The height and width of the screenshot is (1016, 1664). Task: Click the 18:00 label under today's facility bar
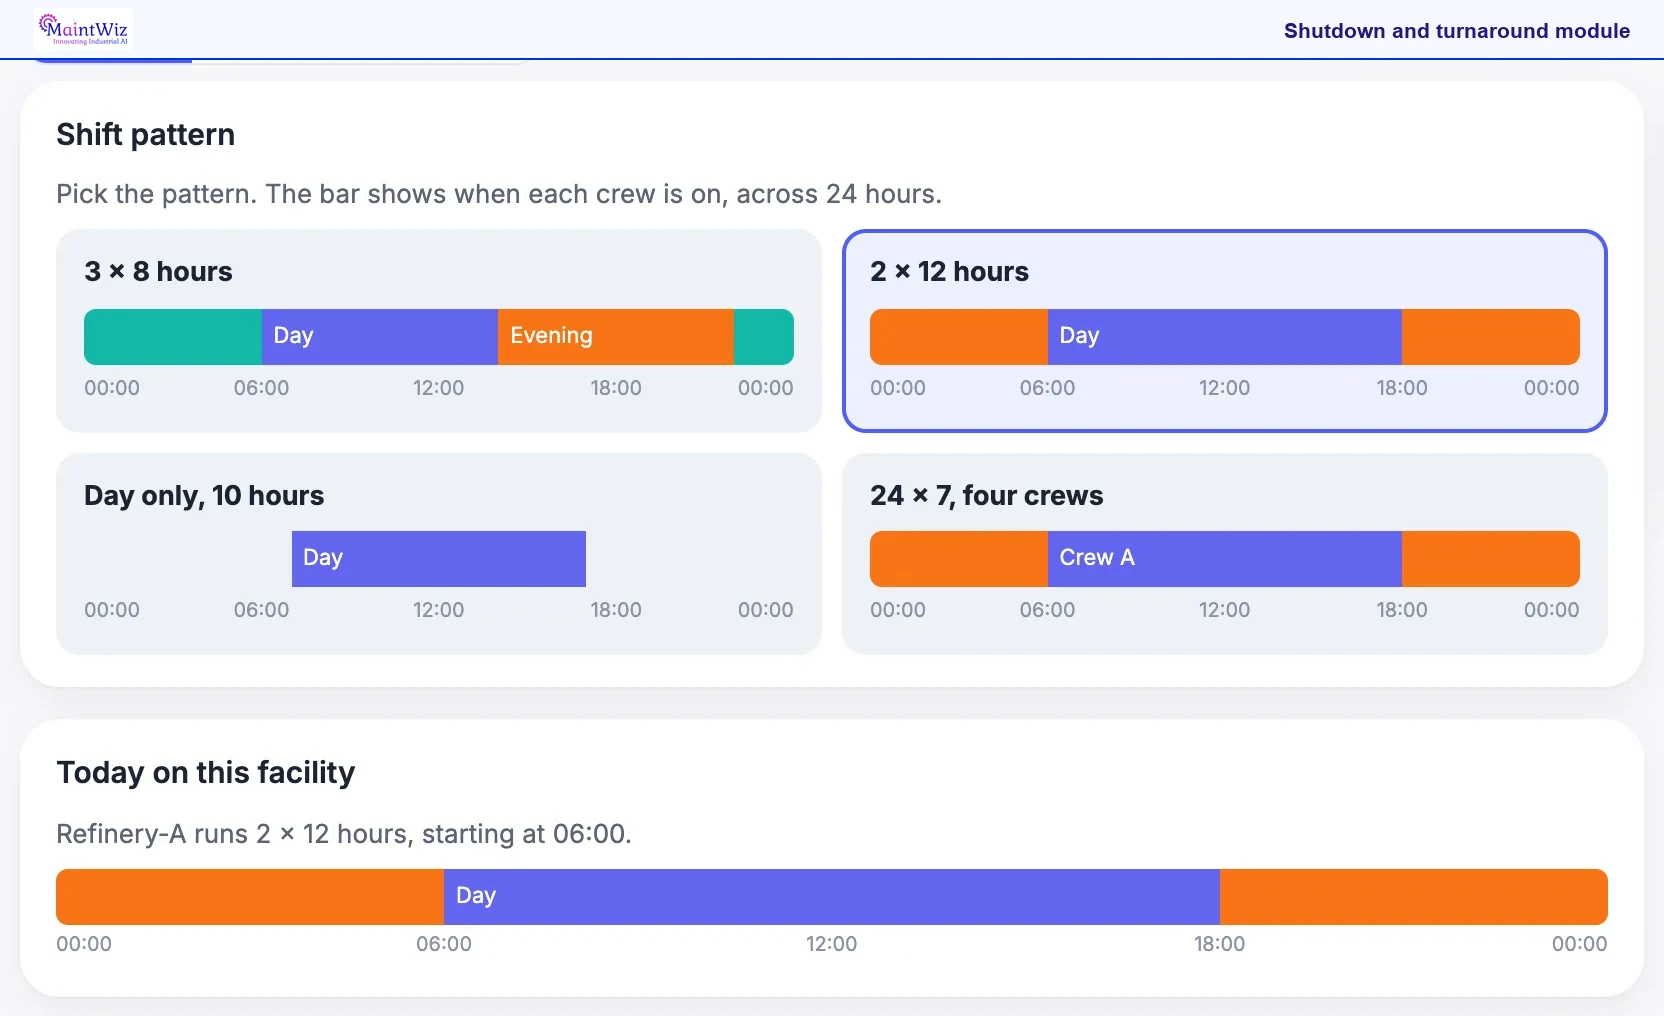[x=1220, y=944]
